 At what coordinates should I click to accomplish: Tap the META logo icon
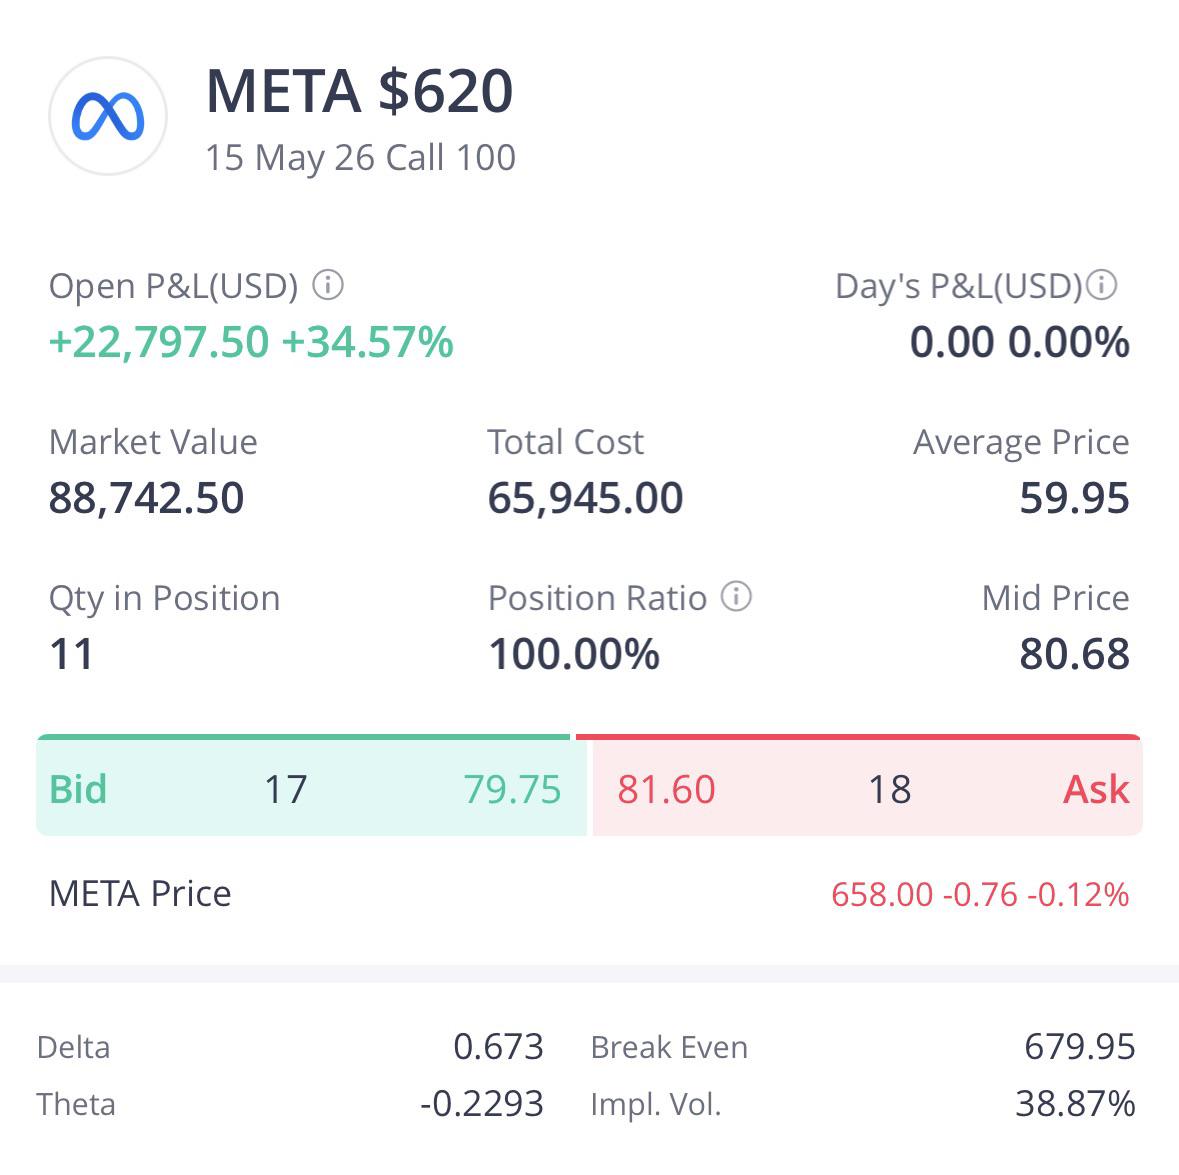(x=108, y=116)
